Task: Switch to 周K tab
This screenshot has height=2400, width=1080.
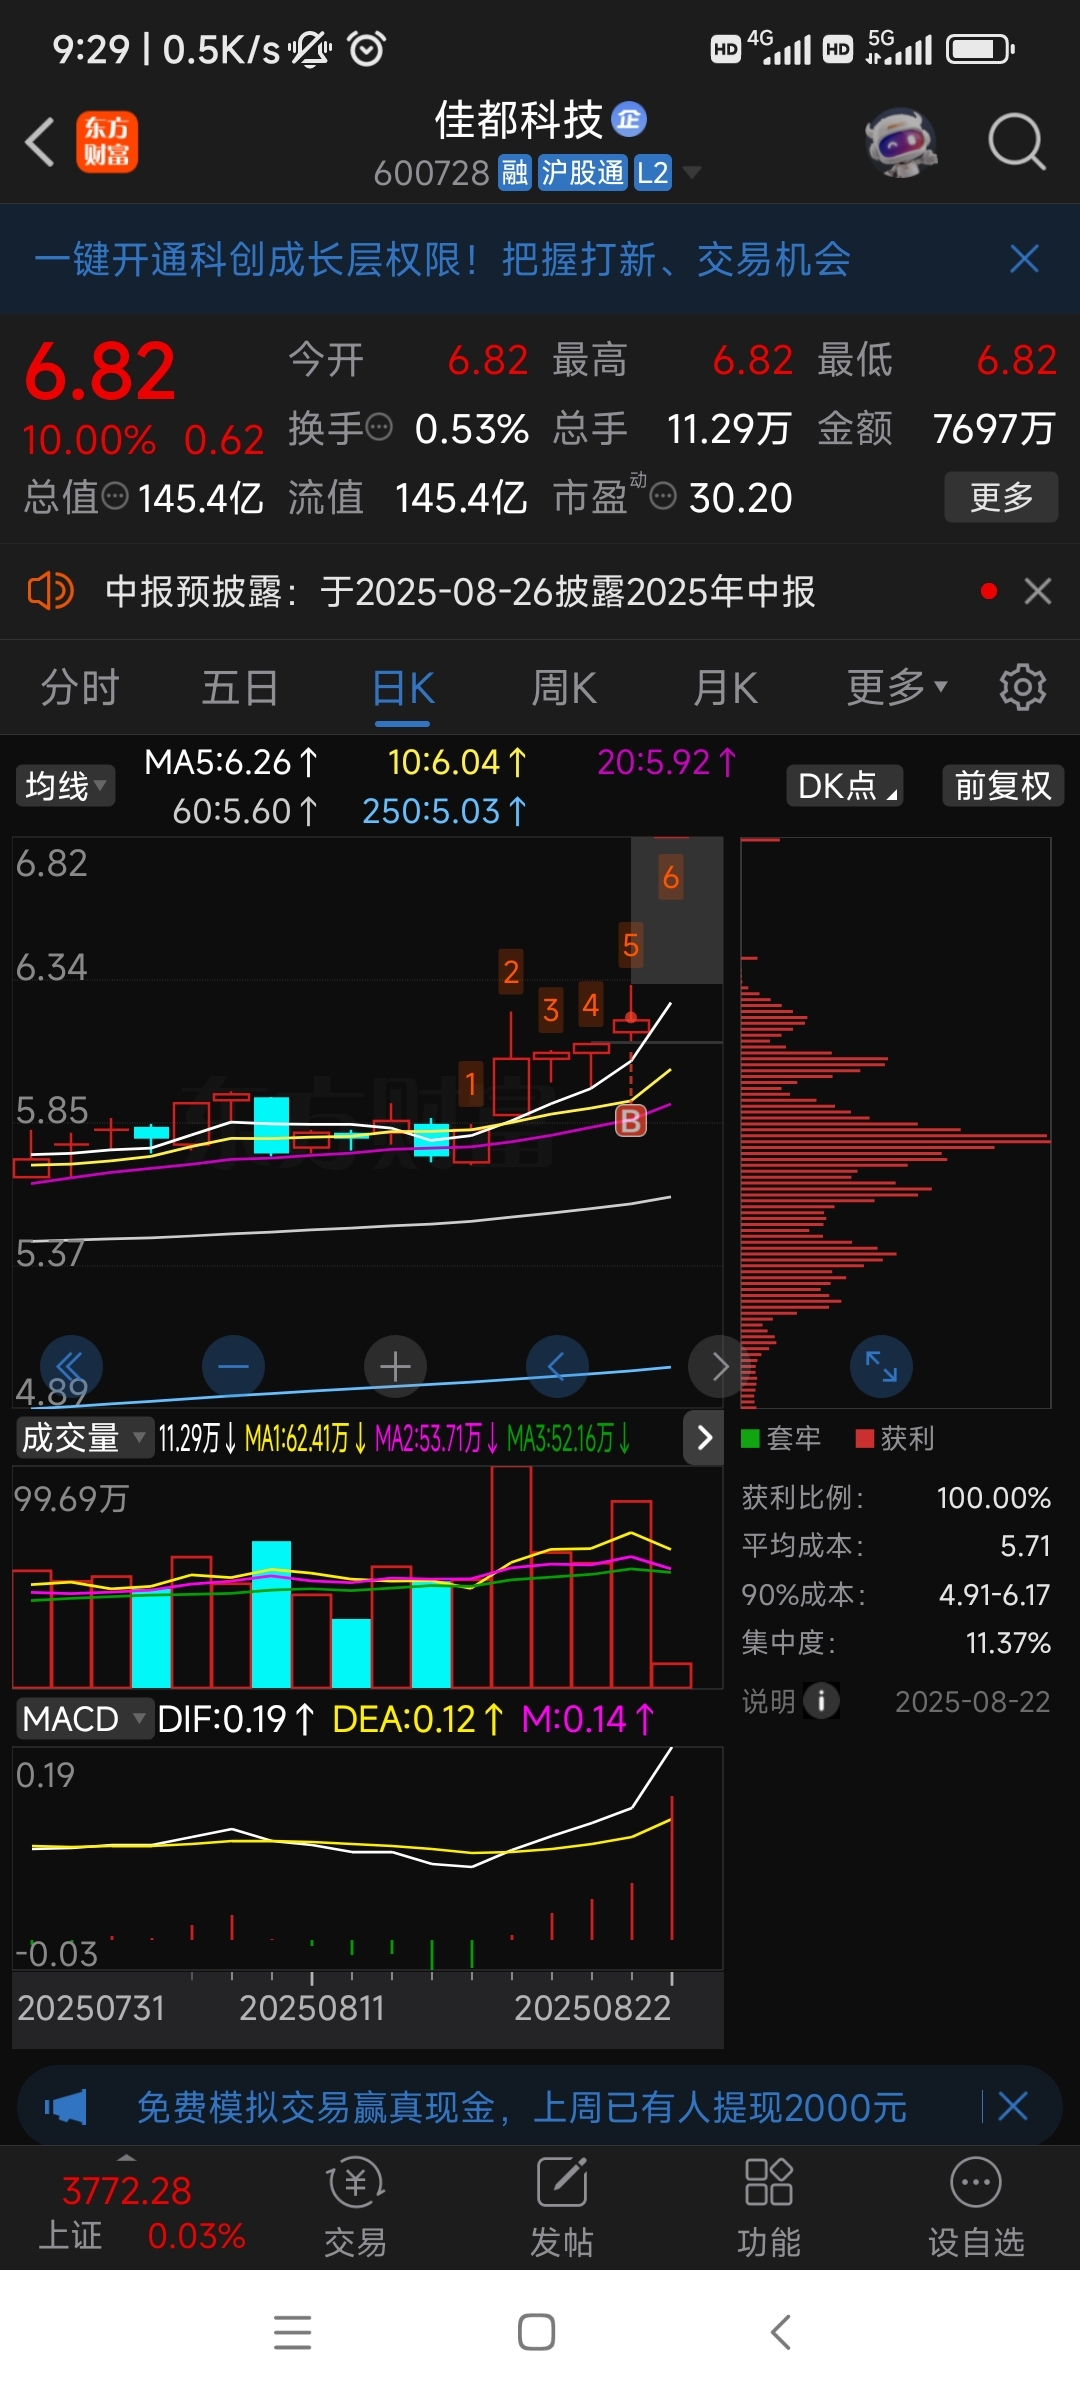Action: click(564, 688)
